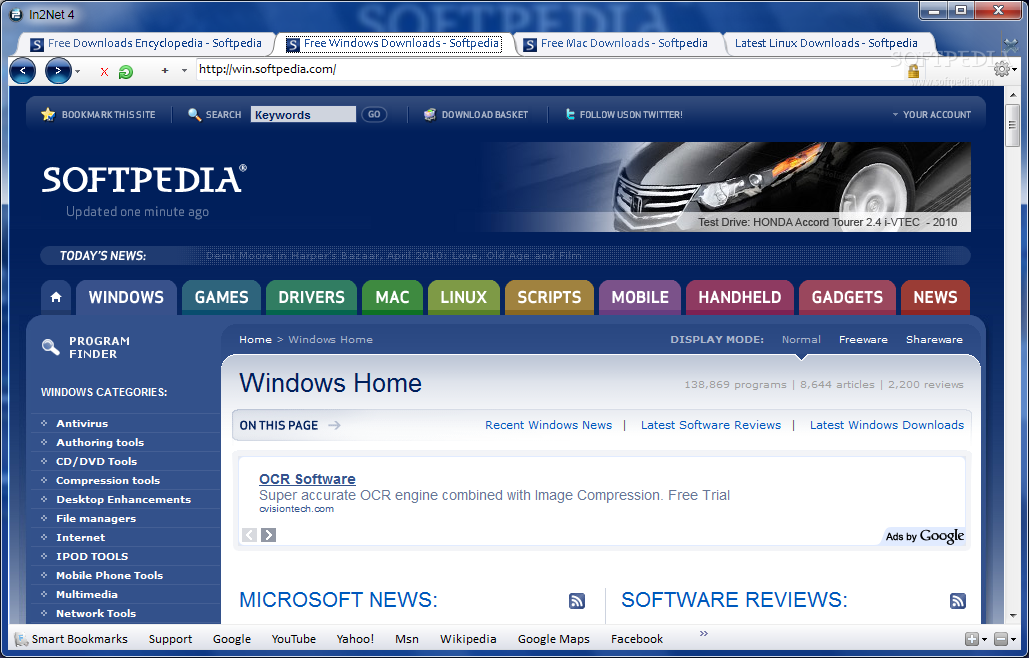Click the Keywords search field
Viewport: 1029px width, 658px height.
point(303,114)
